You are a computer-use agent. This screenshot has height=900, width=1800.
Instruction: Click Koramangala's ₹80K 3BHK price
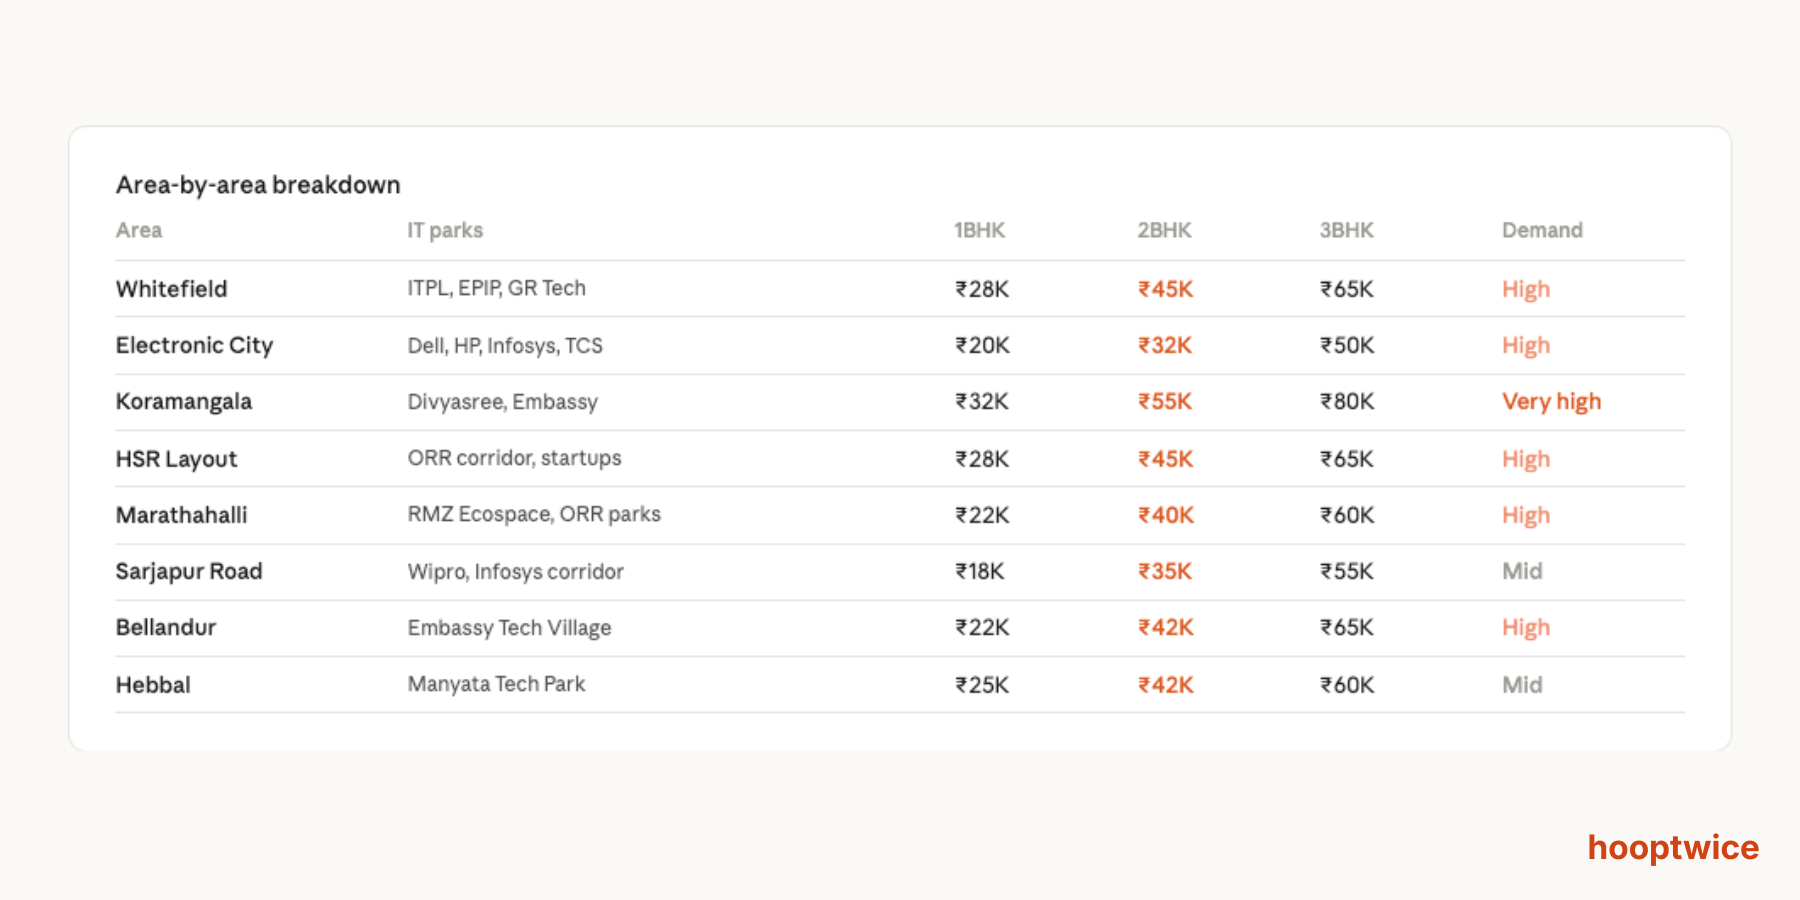click(1346, 402)
